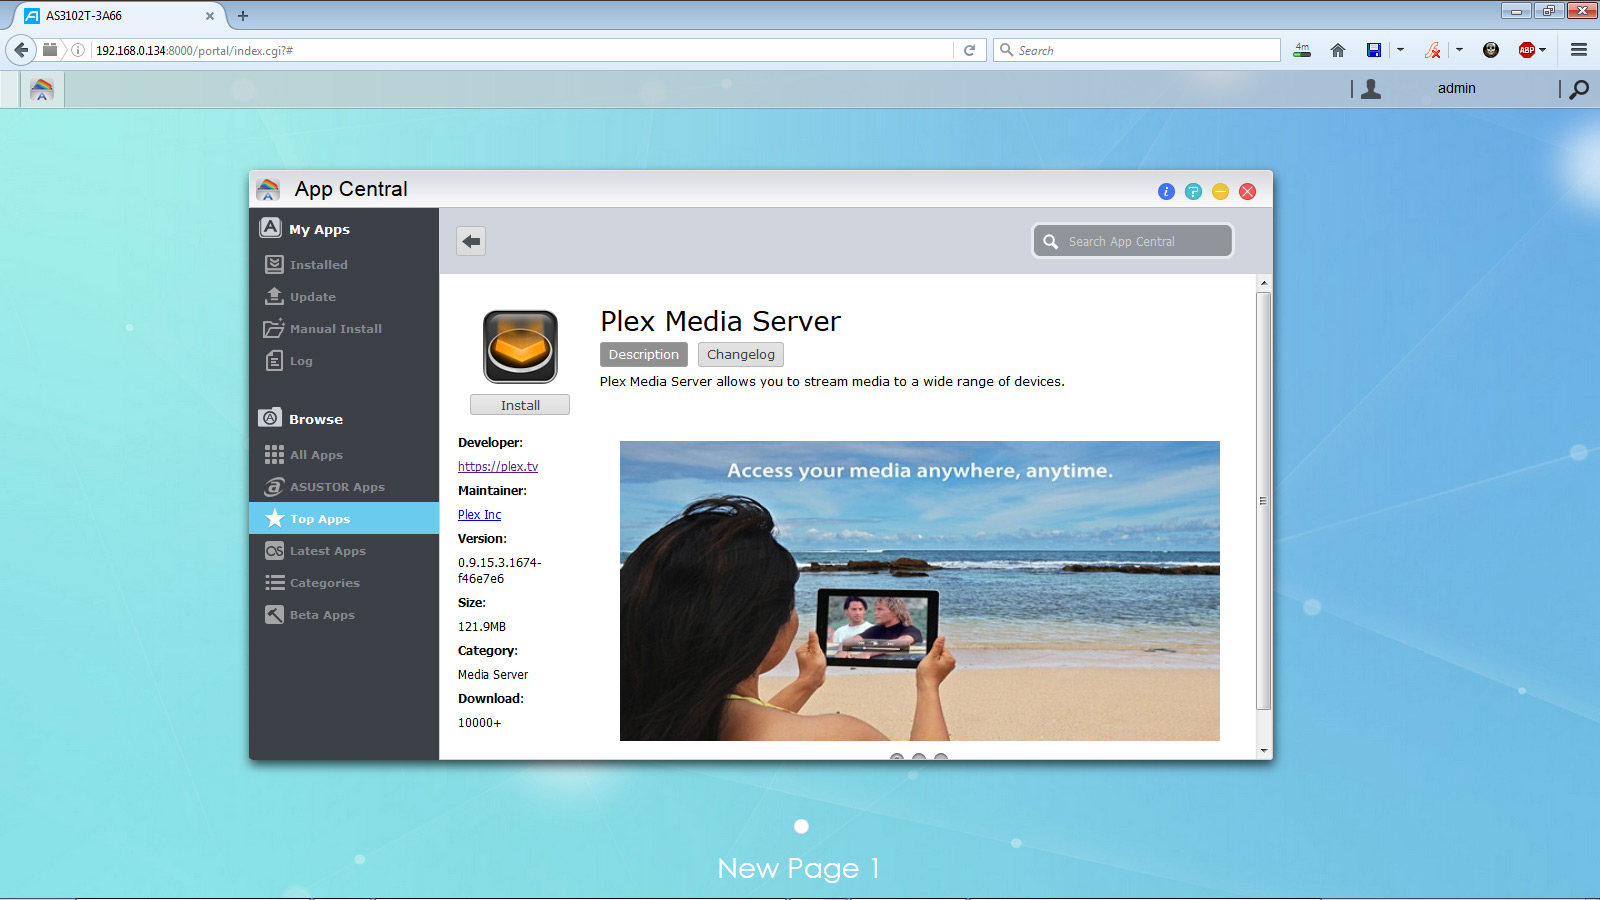Open App Central info with the blue icon

coord(1166,191)
